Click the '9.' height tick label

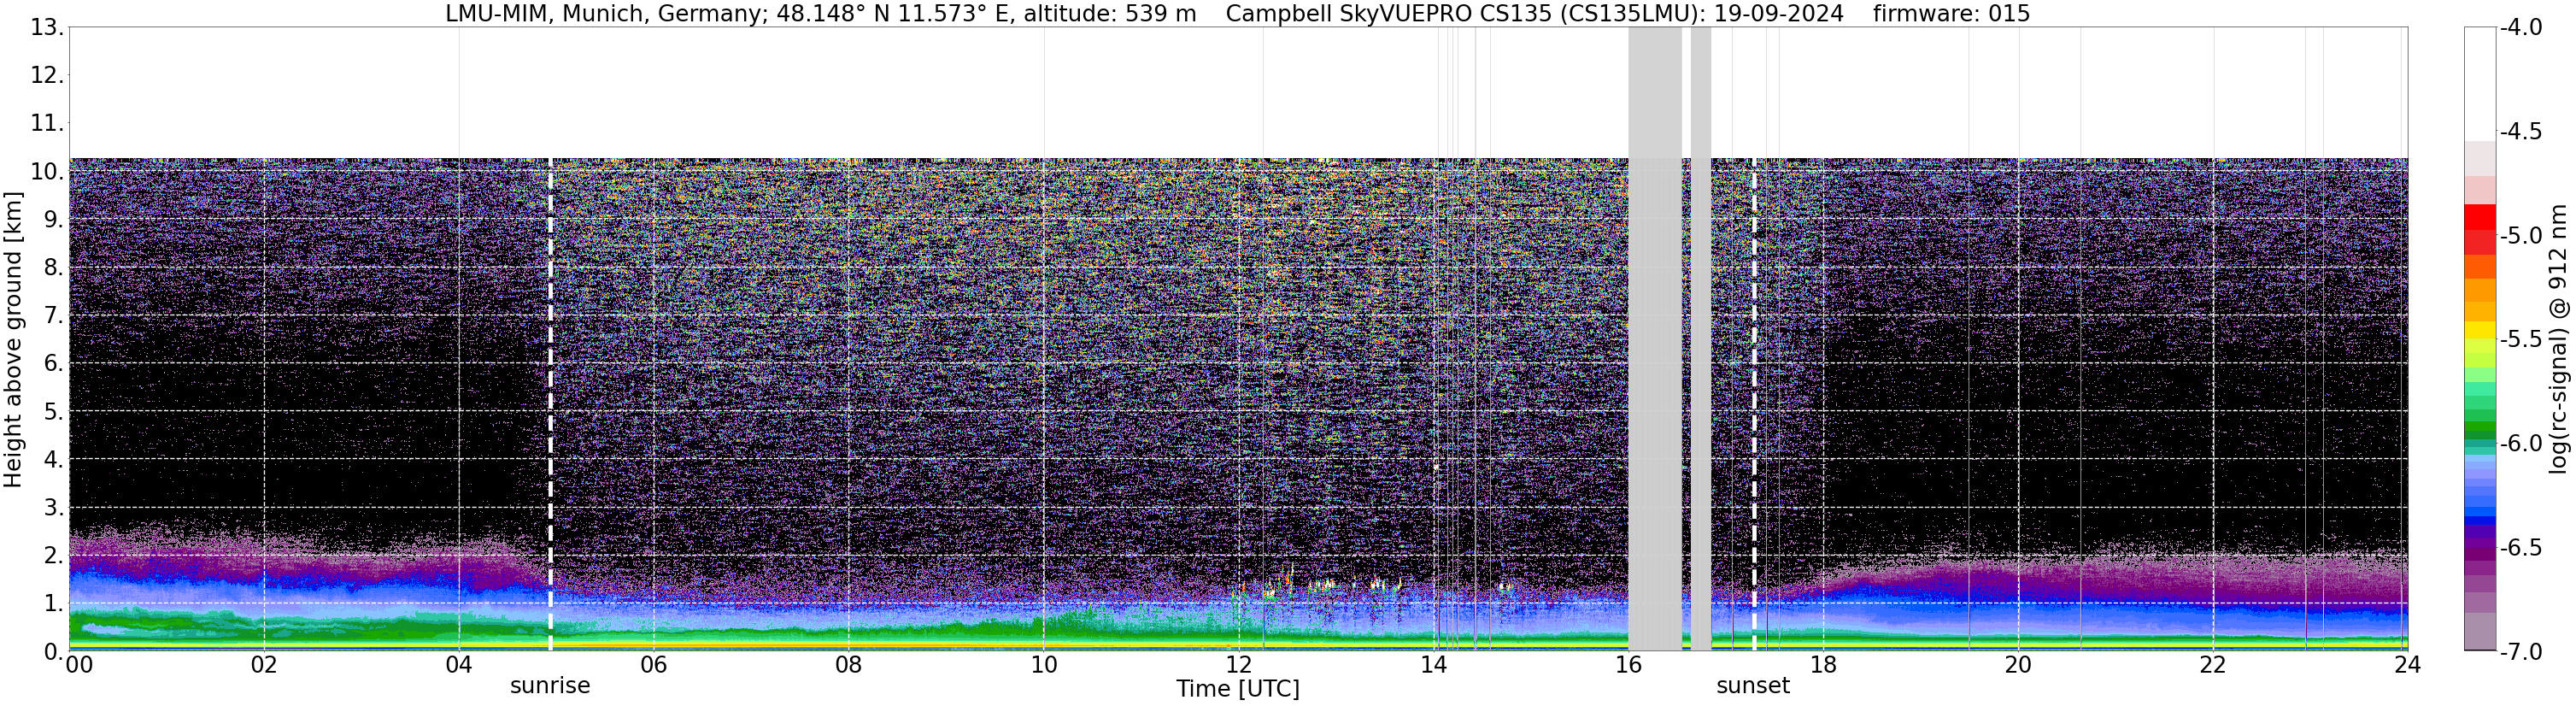[54, 219]
